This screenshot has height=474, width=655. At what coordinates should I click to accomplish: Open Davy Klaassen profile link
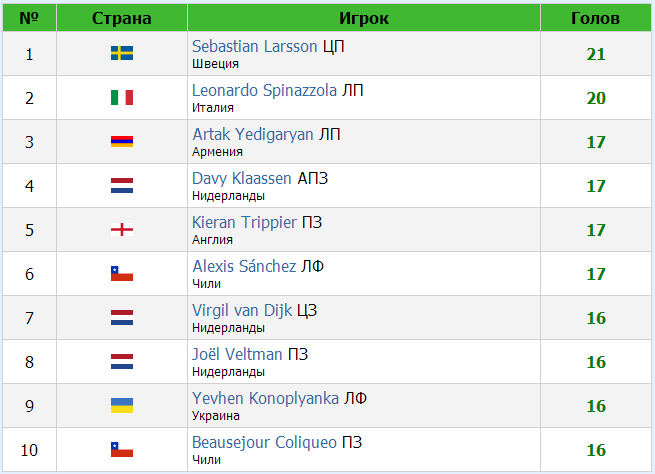tap(241, 178)
